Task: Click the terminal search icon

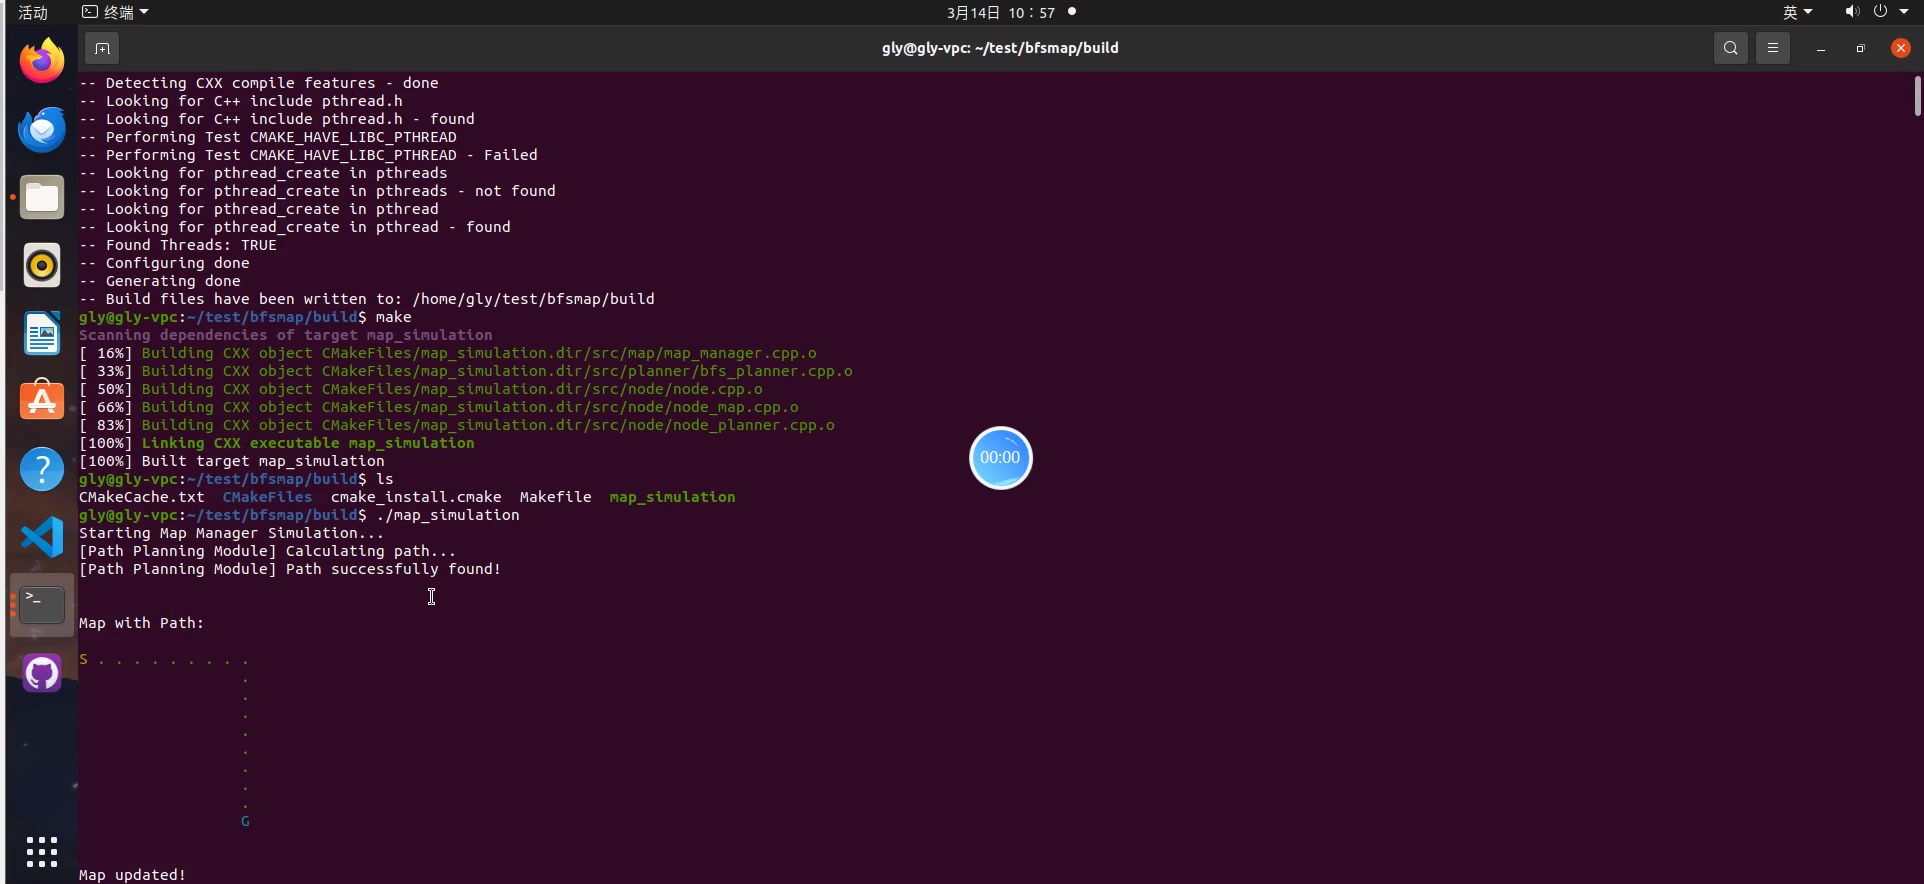Action: click(x=1730, y=48)
